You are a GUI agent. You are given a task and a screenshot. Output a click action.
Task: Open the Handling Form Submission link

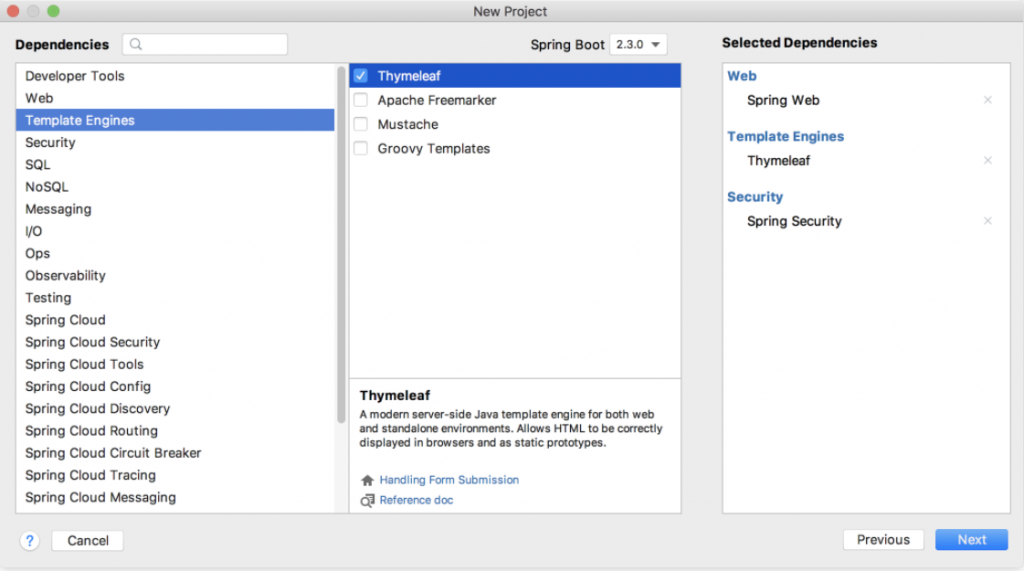coord(449,480)
